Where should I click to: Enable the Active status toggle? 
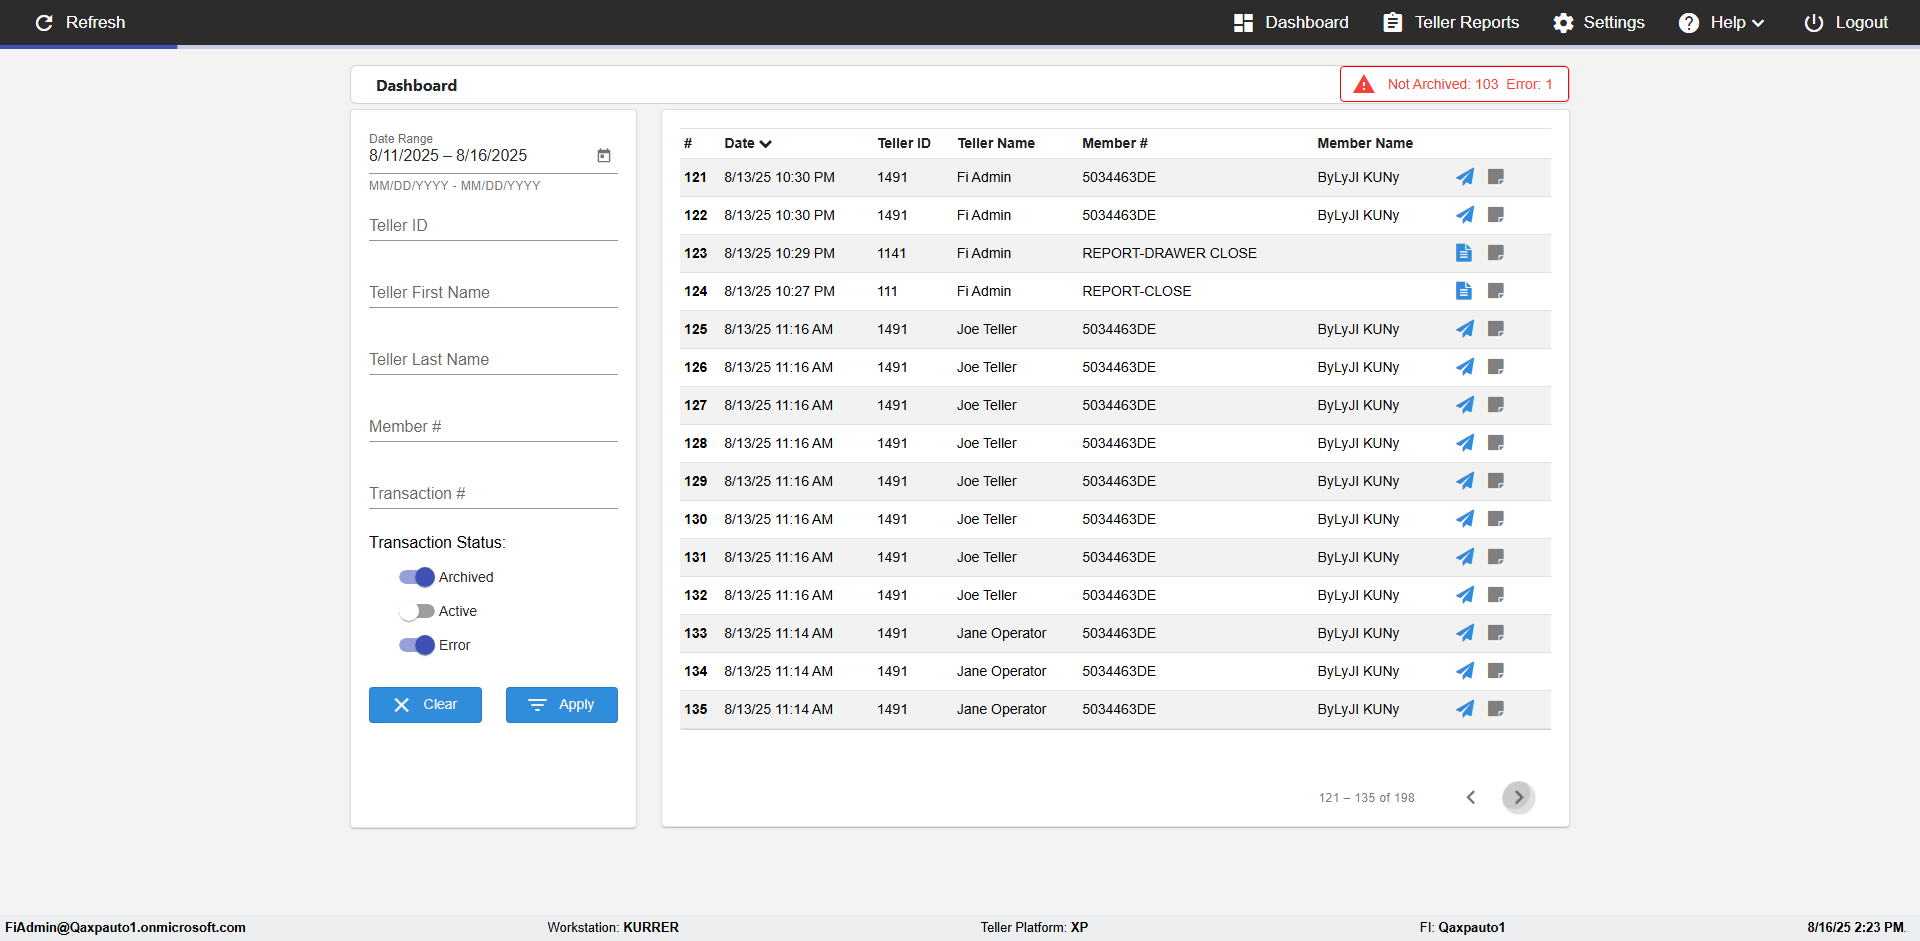click(417, 611)
